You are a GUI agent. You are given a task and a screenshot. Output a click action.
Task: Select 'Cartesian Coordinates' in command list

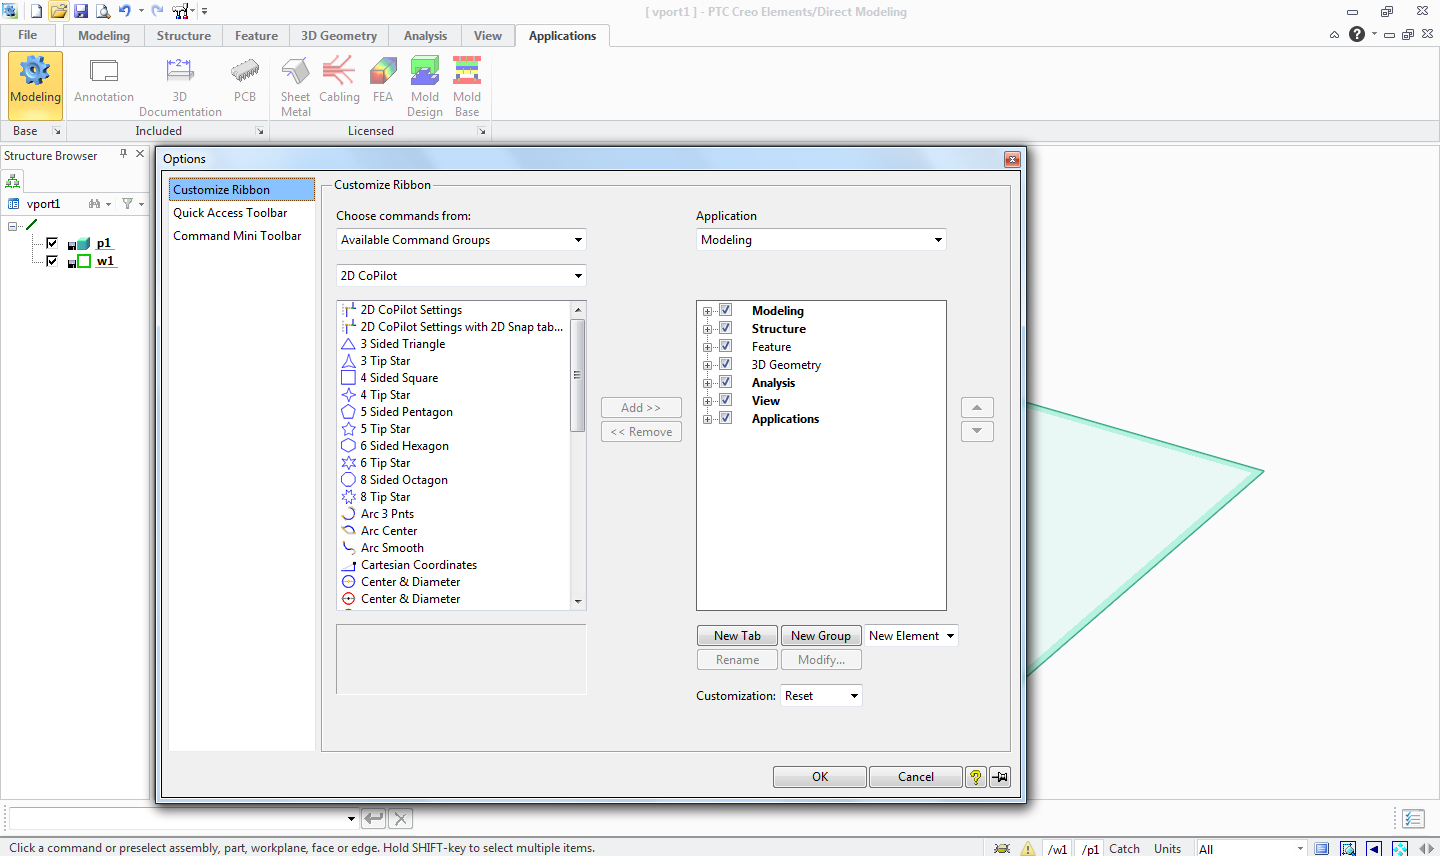coord(418,565)
